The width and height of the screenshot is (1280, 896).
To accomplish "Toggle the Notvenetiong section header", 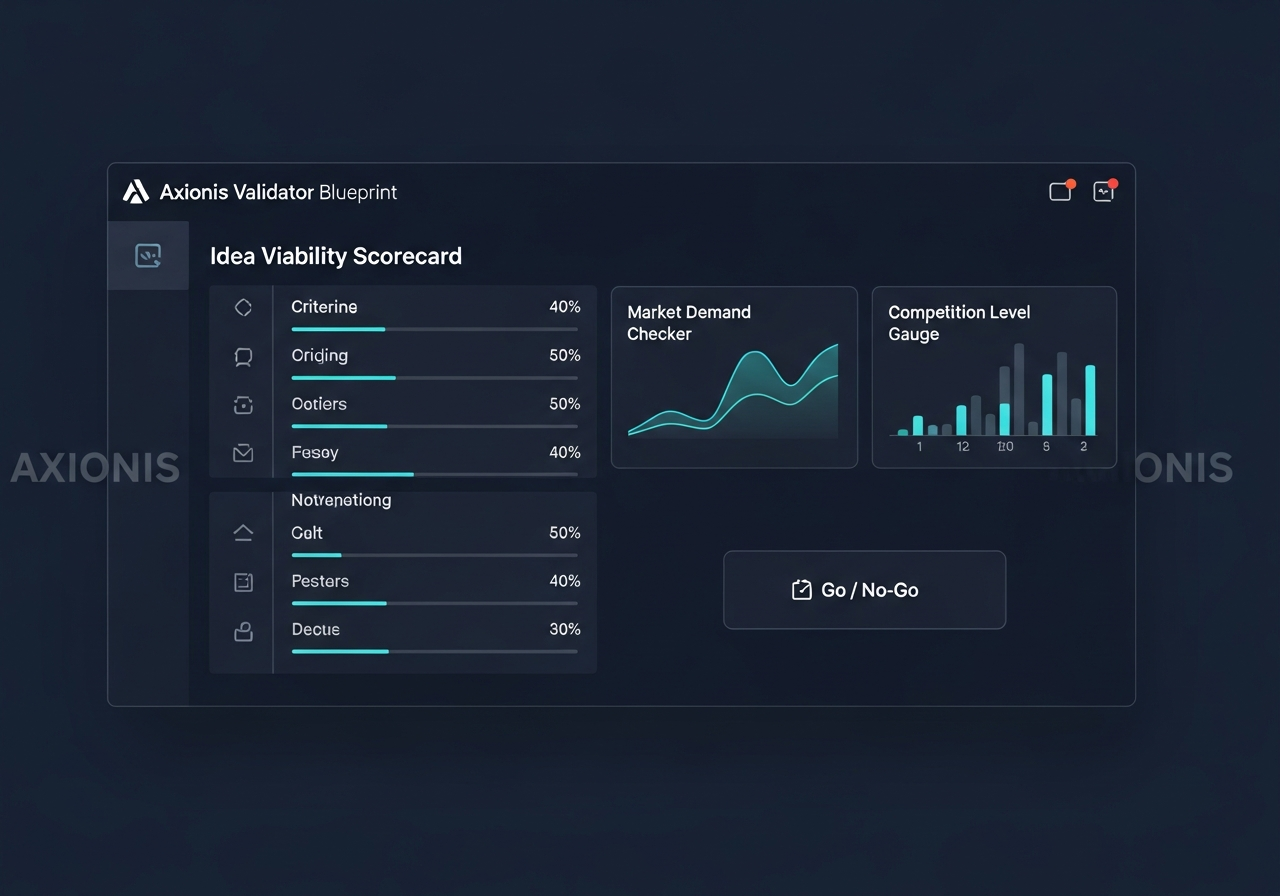I will (x=341, y=500).
